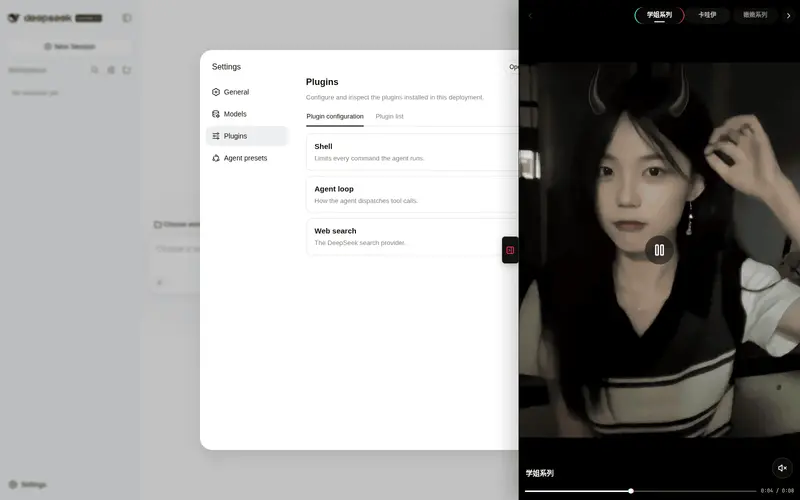Image resolution: width=800 pixels, height=500 pixels.
Task: Go to next tabs with right chevron
Action: click(788, 15)
